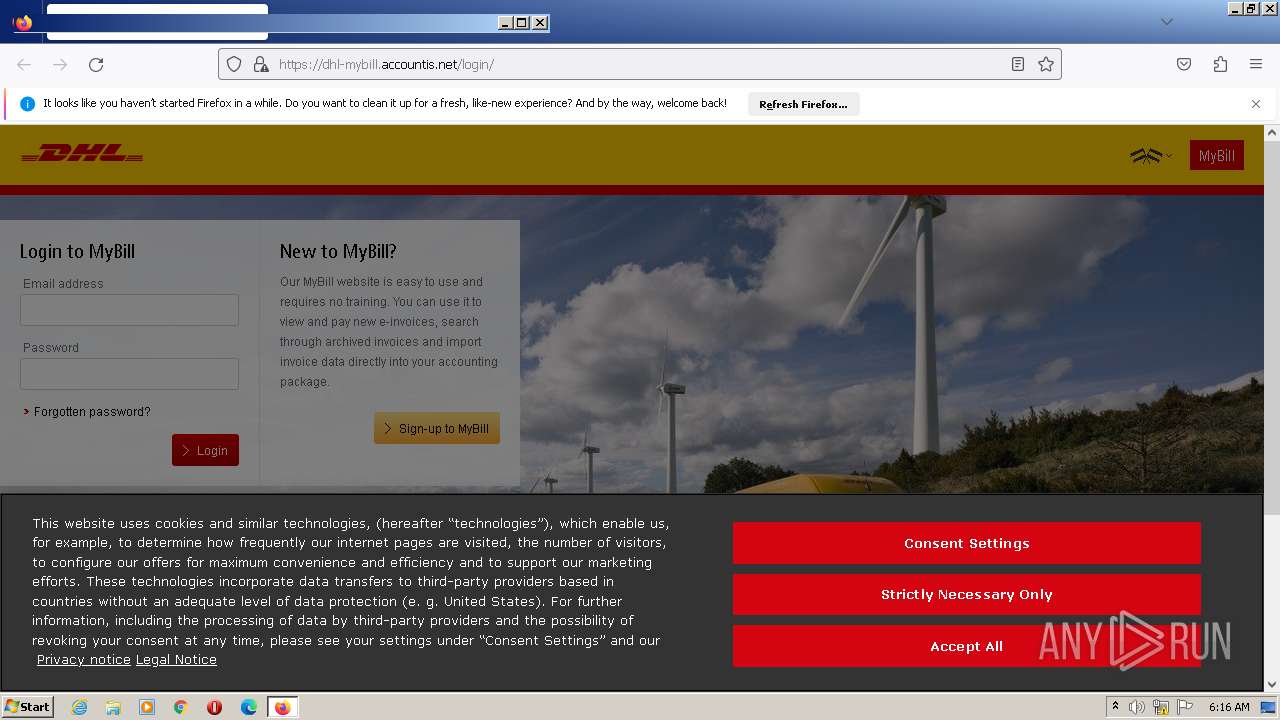
Task: Click the Login to MyBill heading
Action: click(77, 252)
